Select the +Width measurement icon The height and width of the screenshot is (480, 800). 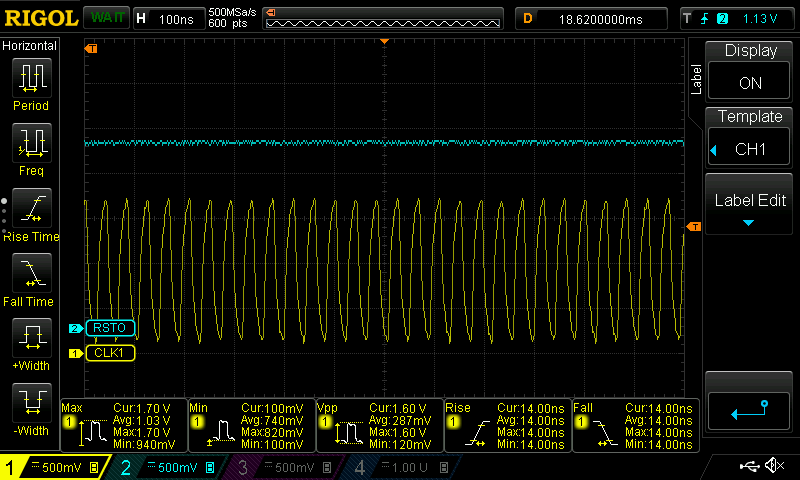tap(32, 338)
